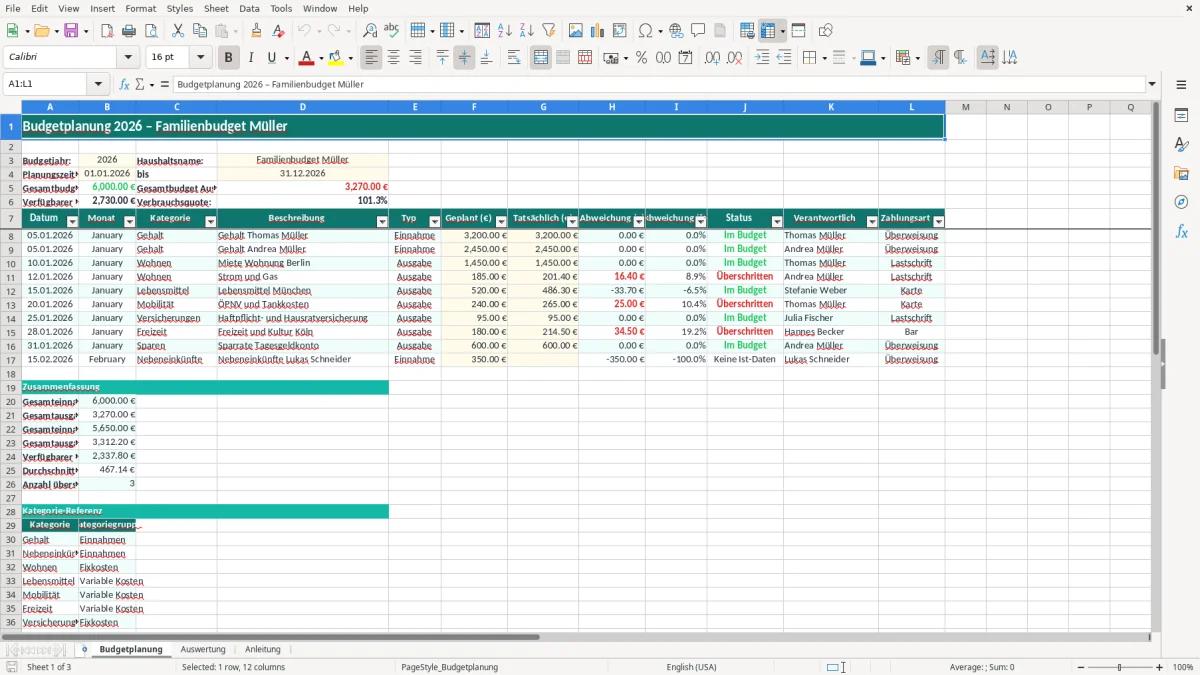
Task: Sort descending using the Z-A arrow icon
Action: click(x=526, y=31)
